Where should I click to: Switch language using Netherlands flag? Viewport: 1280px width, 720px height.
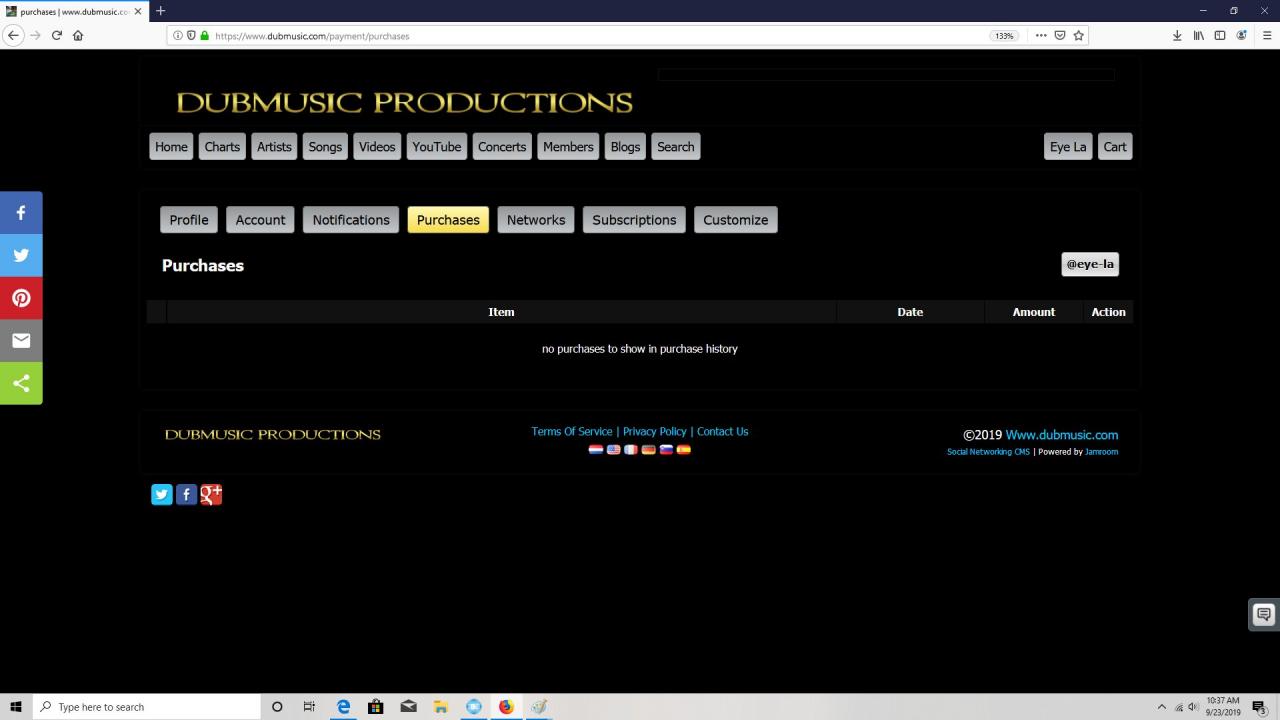596,450
